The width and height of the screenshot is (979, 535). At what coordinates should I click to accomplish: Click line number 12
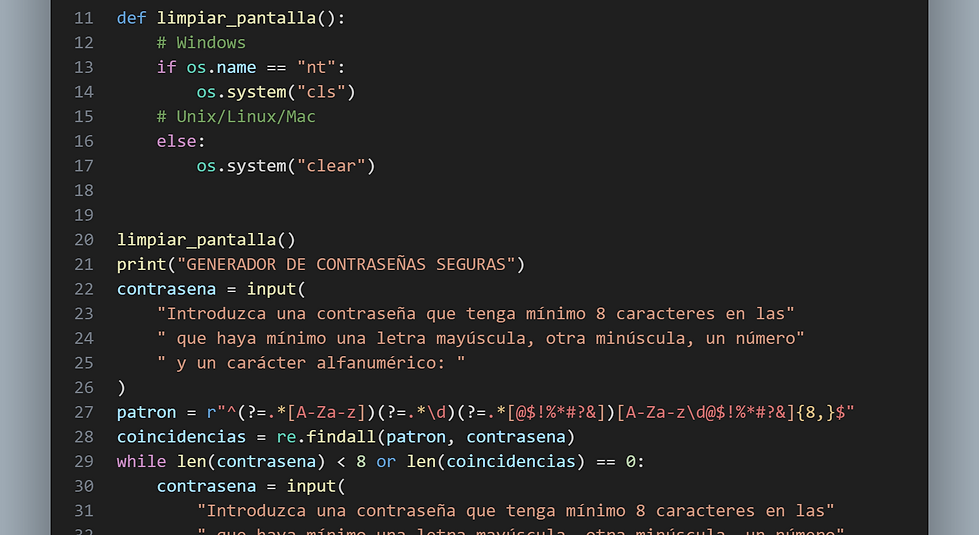[84, 42]
